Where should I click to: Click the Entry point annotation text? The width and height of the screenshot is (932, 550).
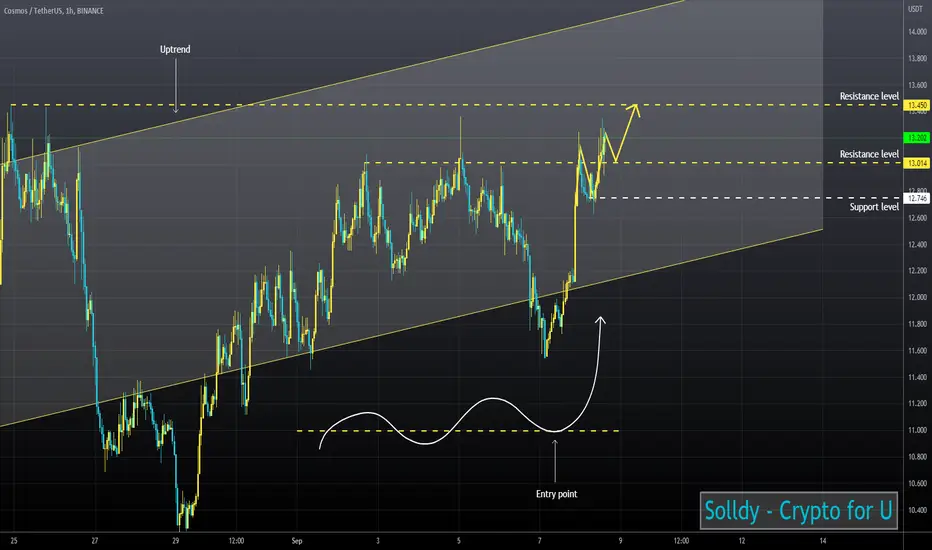coord(556,494)
